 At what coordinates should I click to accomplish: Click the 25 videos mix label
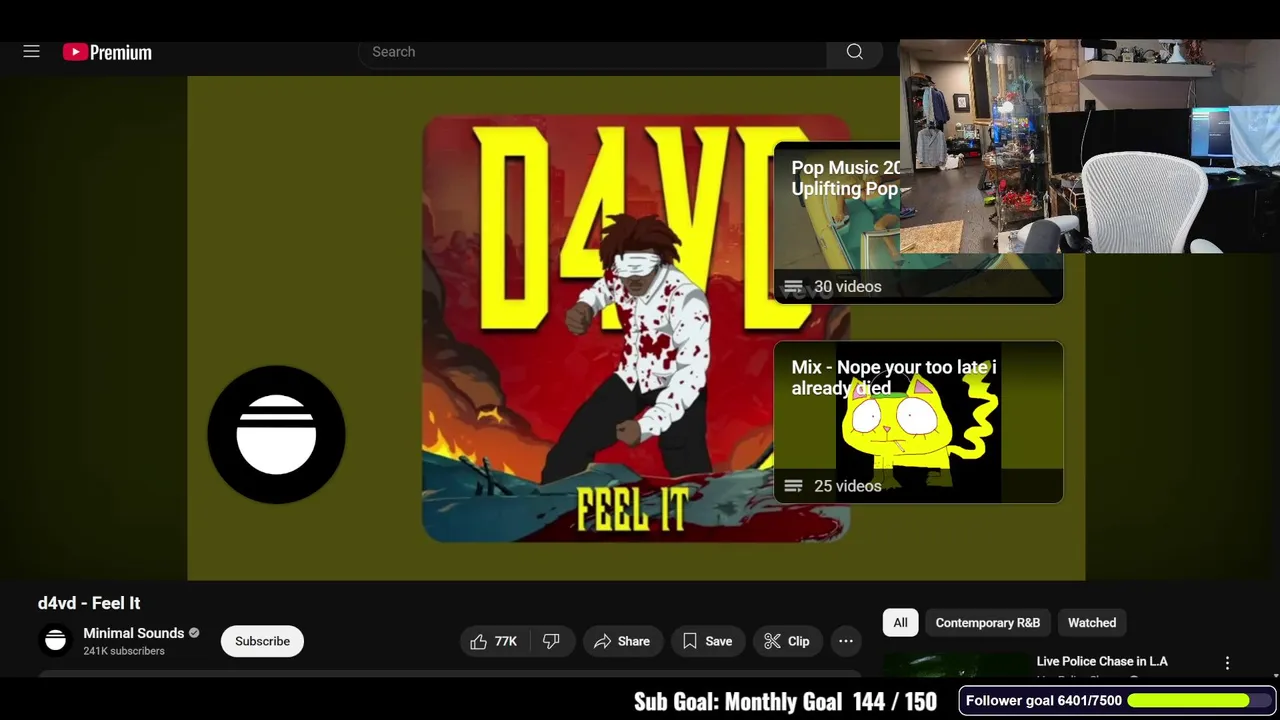point(847,486)
